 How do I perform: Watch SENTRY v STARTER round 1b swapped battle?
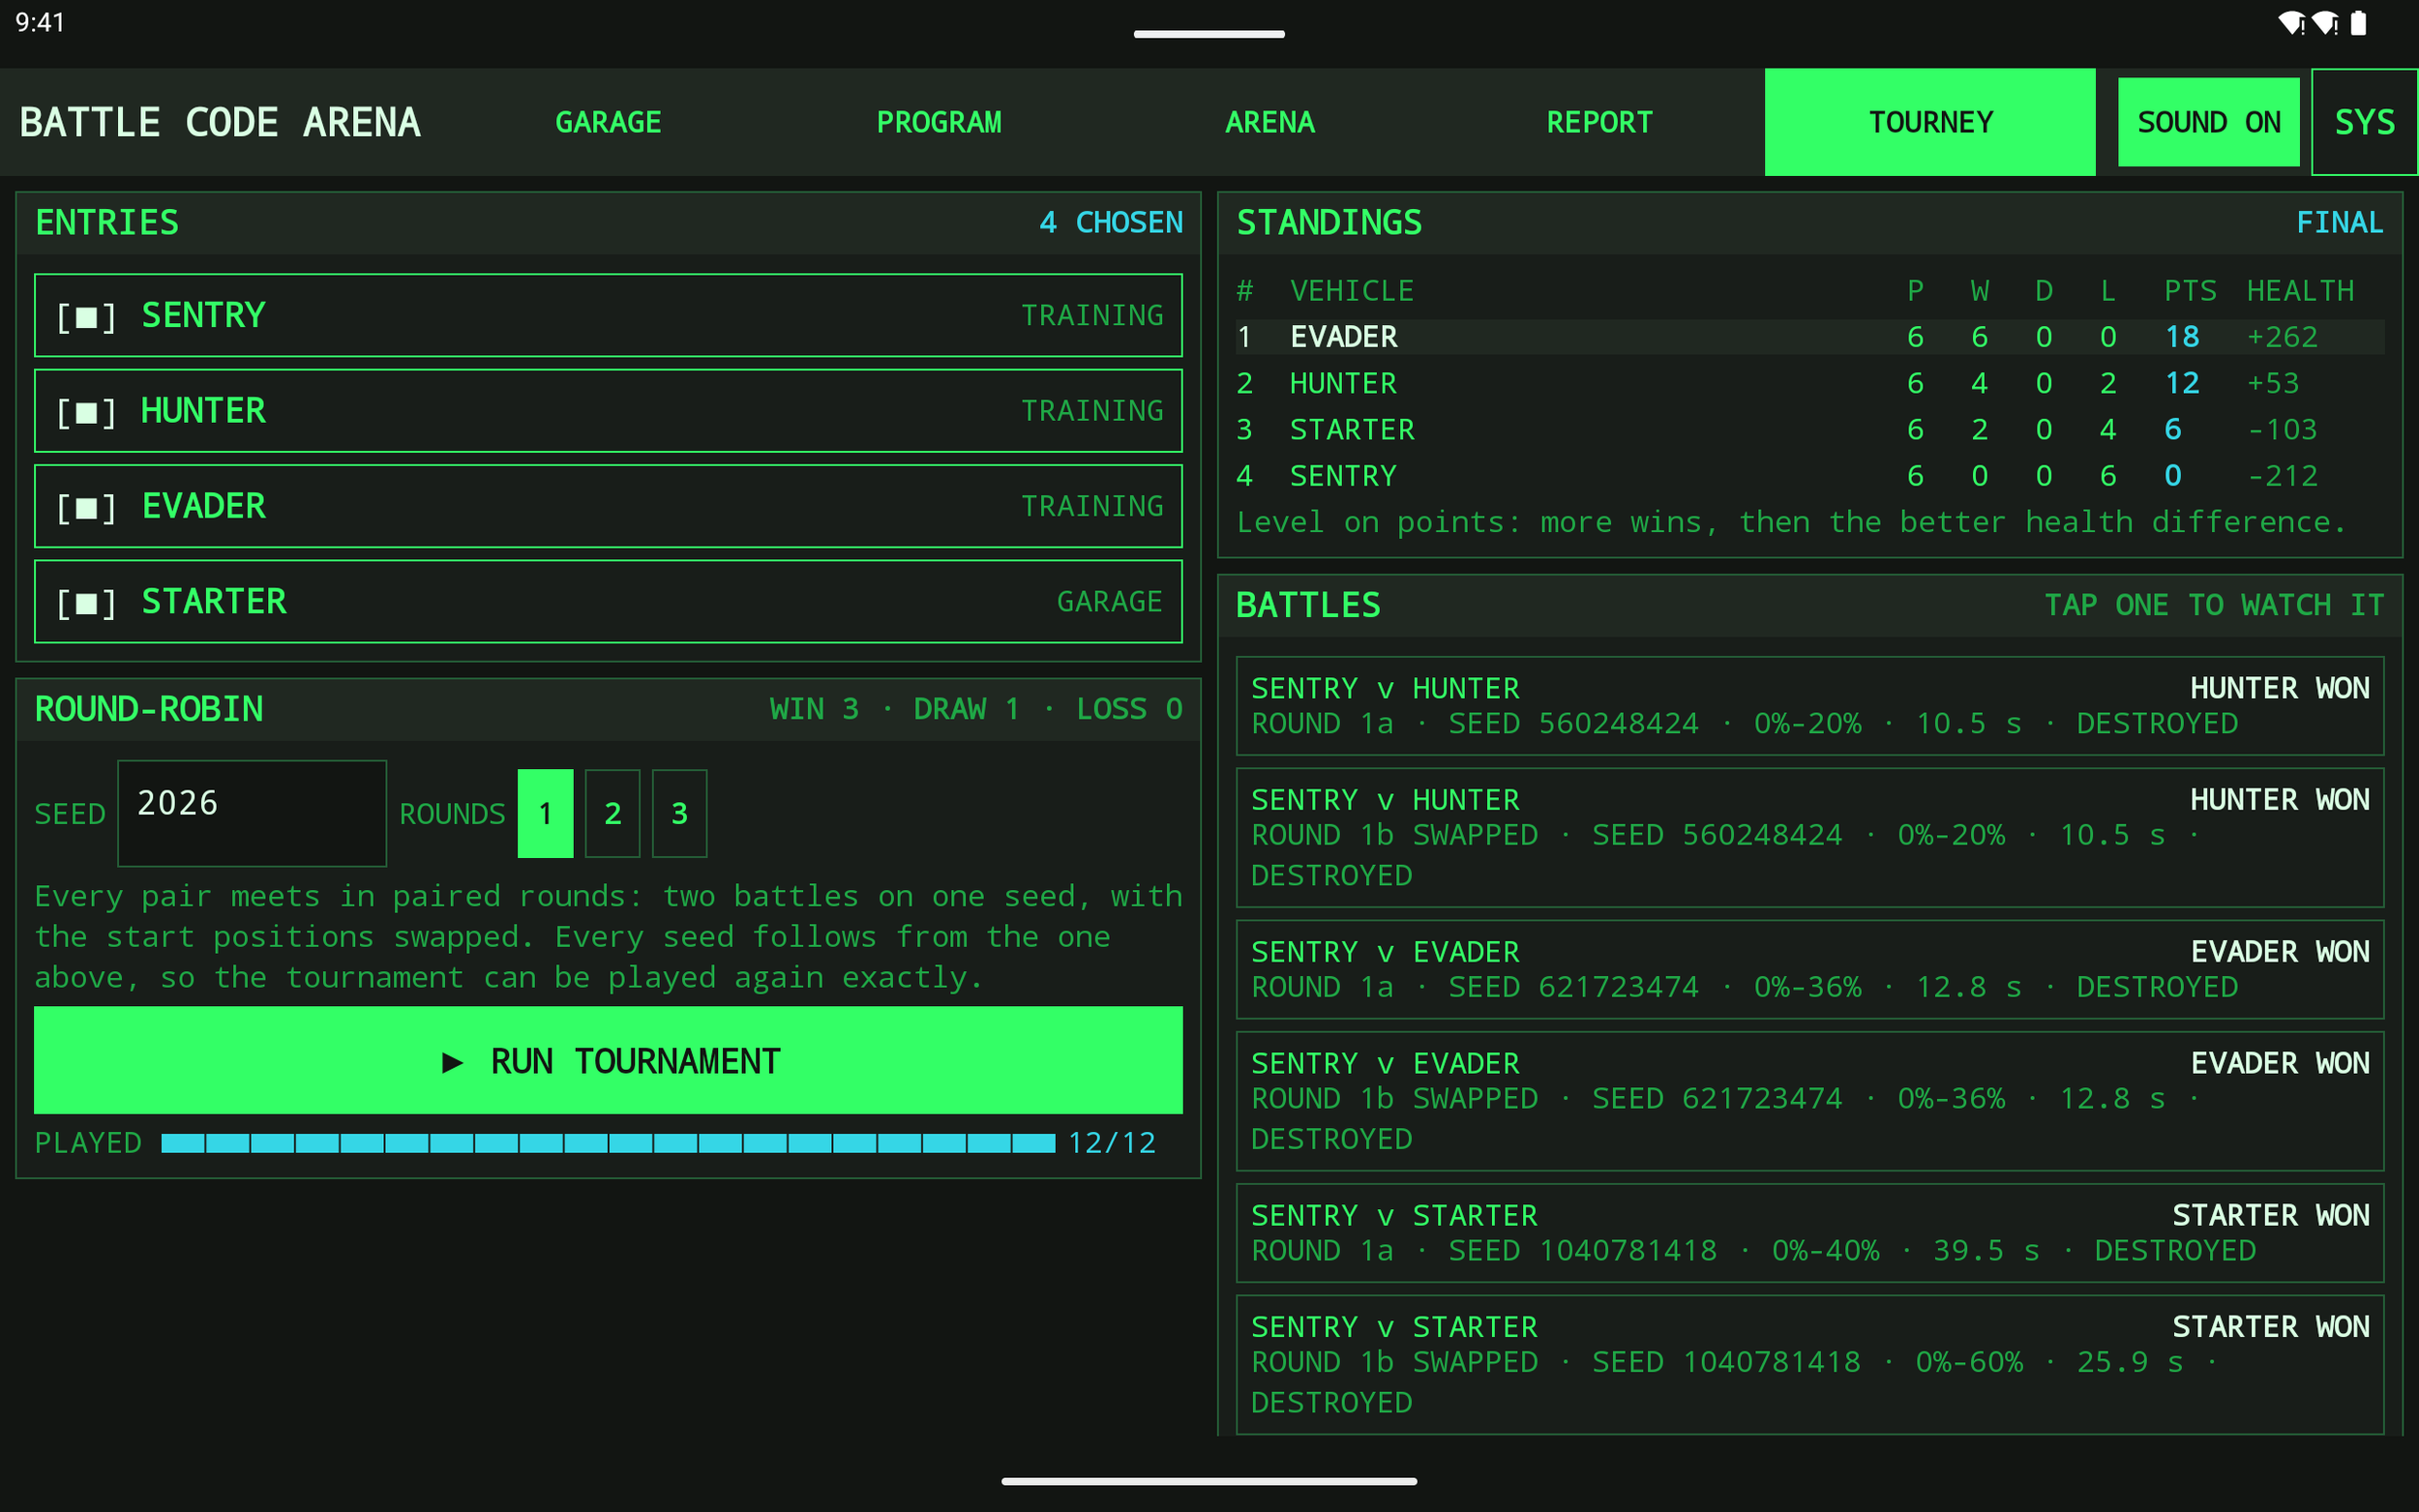(x=1810, y=1365)
